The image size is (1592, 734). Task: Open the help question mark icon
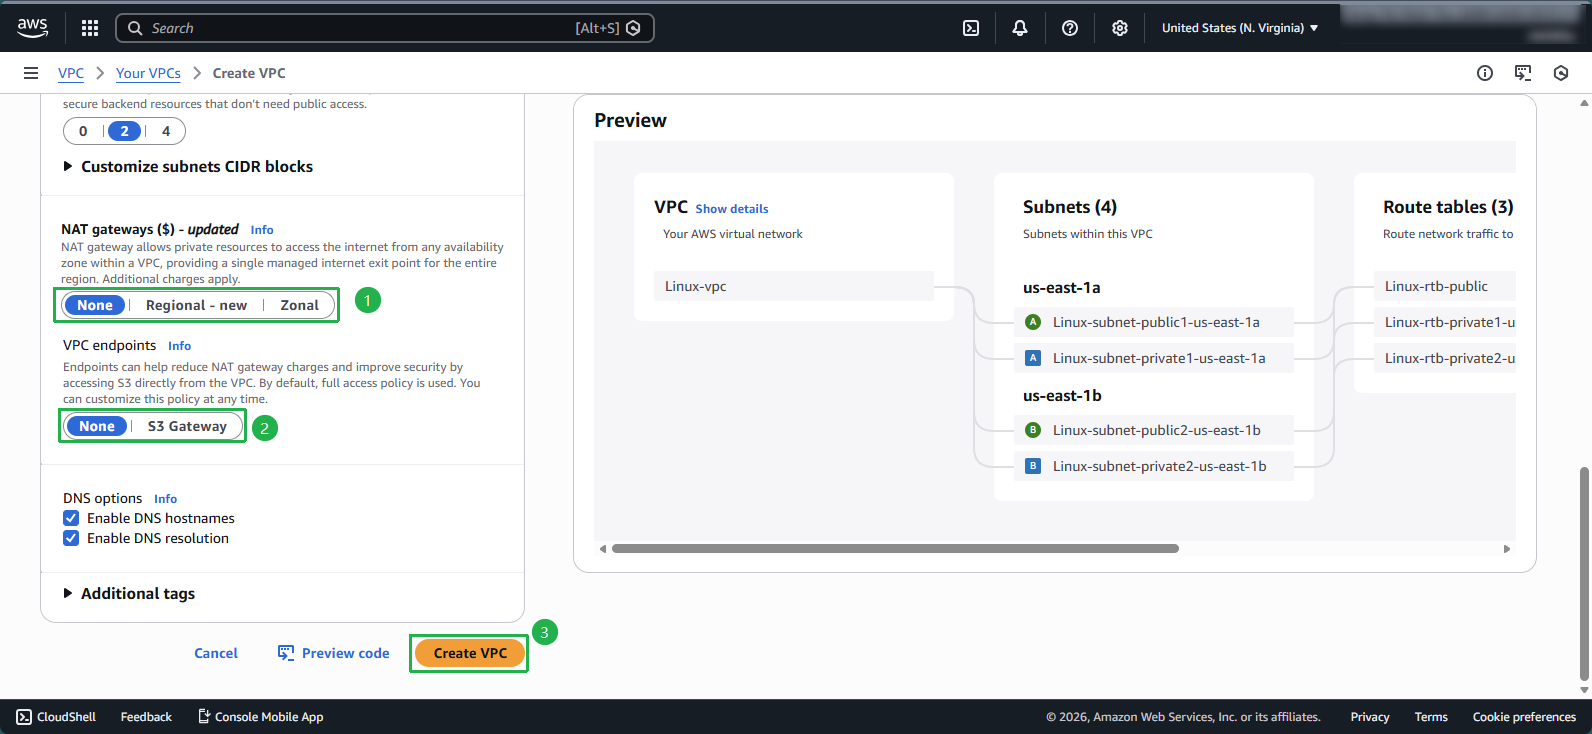[1070, 28]
